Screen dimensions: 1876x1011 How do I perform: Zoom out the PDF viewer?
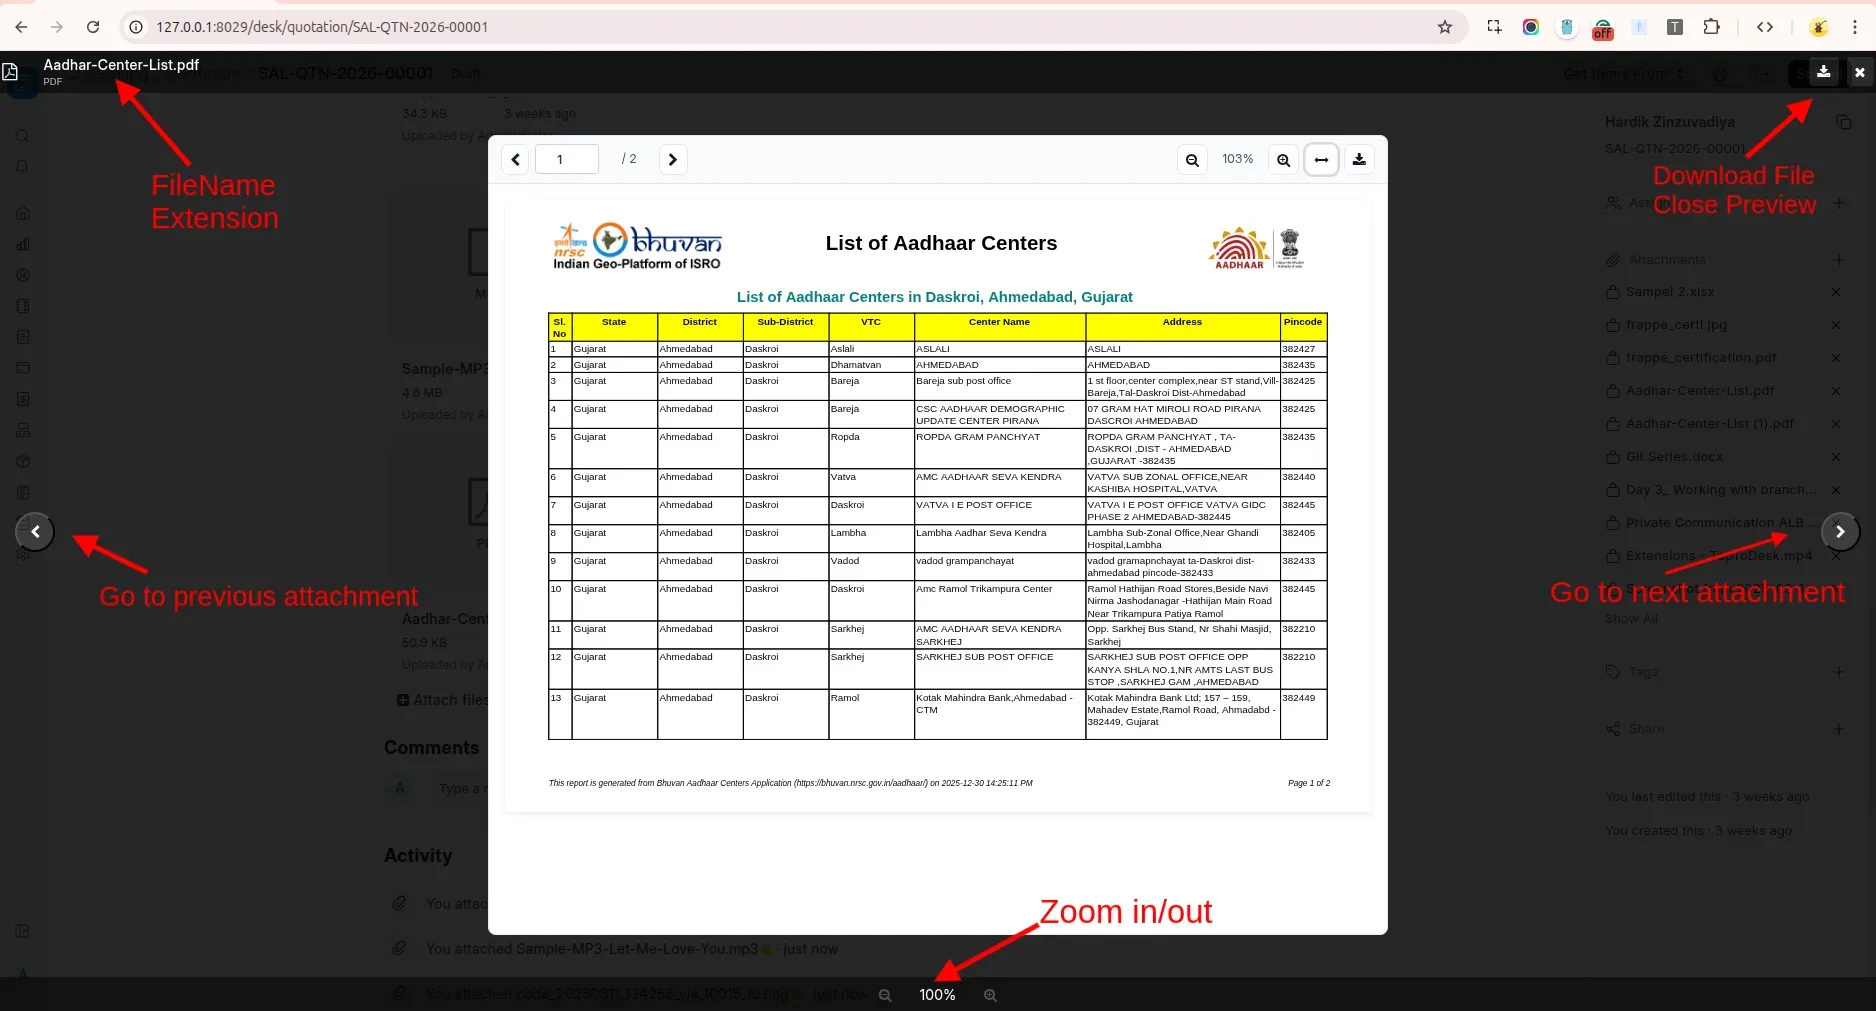pyautogui.click(x=1192, y=160)
